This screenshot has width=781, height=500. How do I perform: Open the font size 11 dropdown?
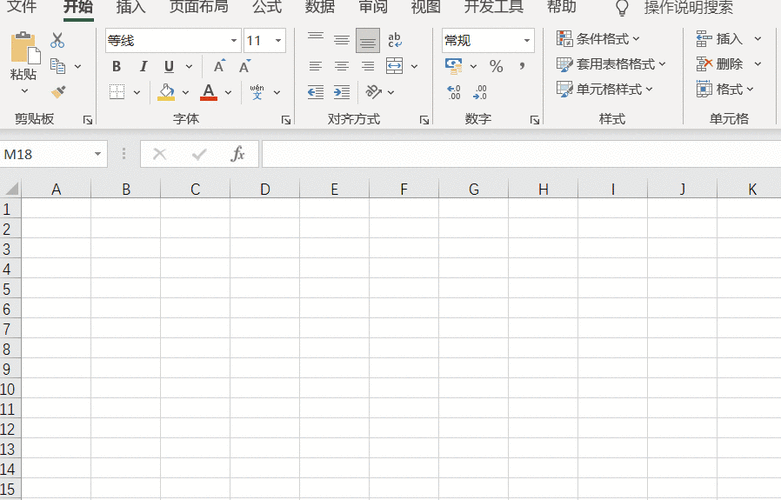278,40
